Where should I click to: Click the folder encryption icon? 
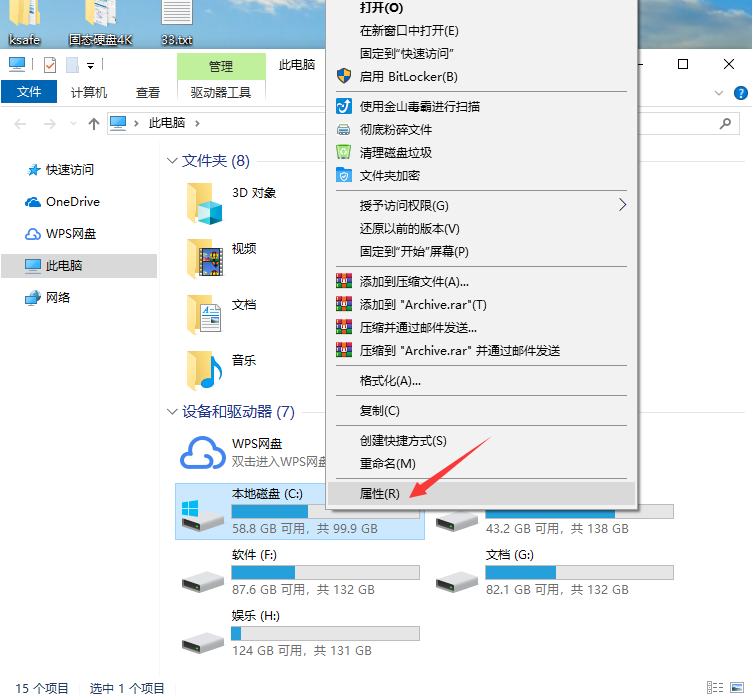pyautogui.click(x=343, y=176)
